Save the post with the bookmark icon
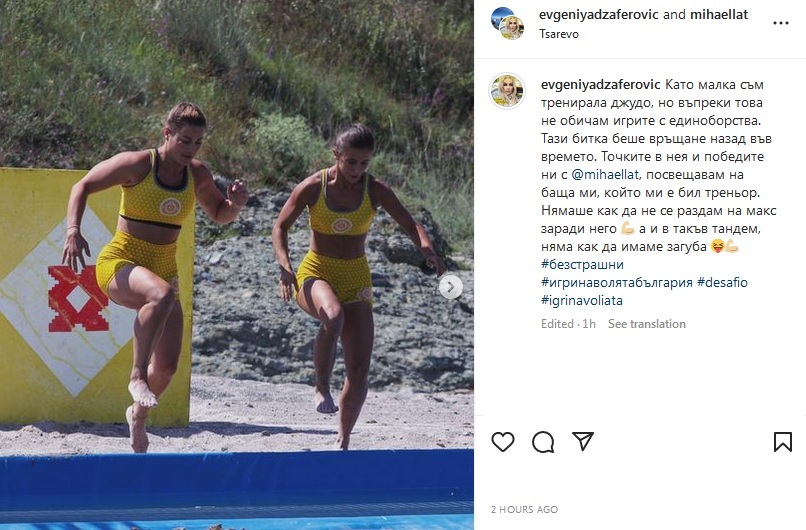The width and height of the screenshot is (806, 530). (x=782, y=442)
